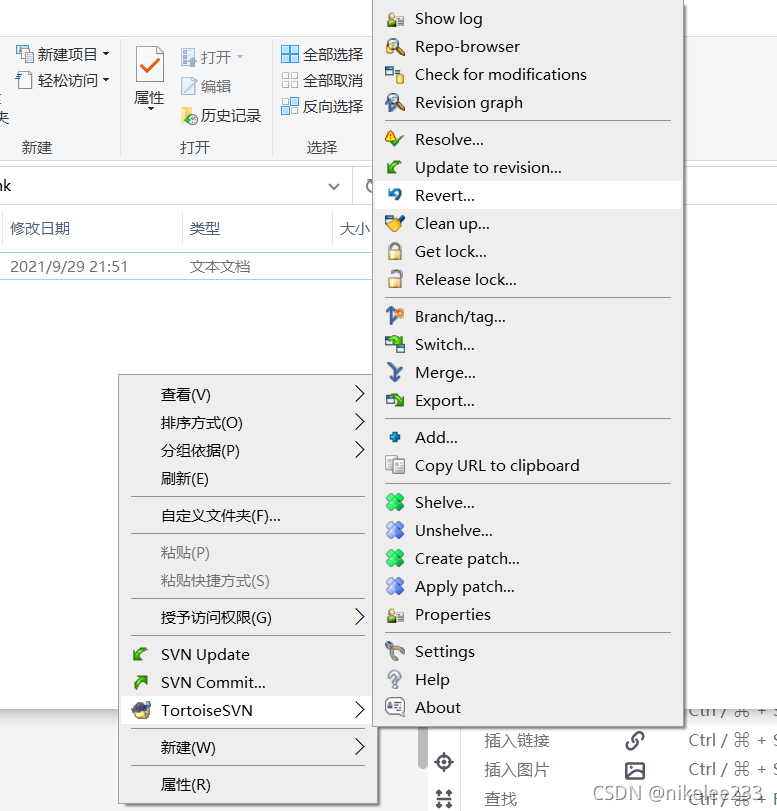Click the Help question mark icon
The width and height of the screenshot is (777, 811).
tap(395, 679)
